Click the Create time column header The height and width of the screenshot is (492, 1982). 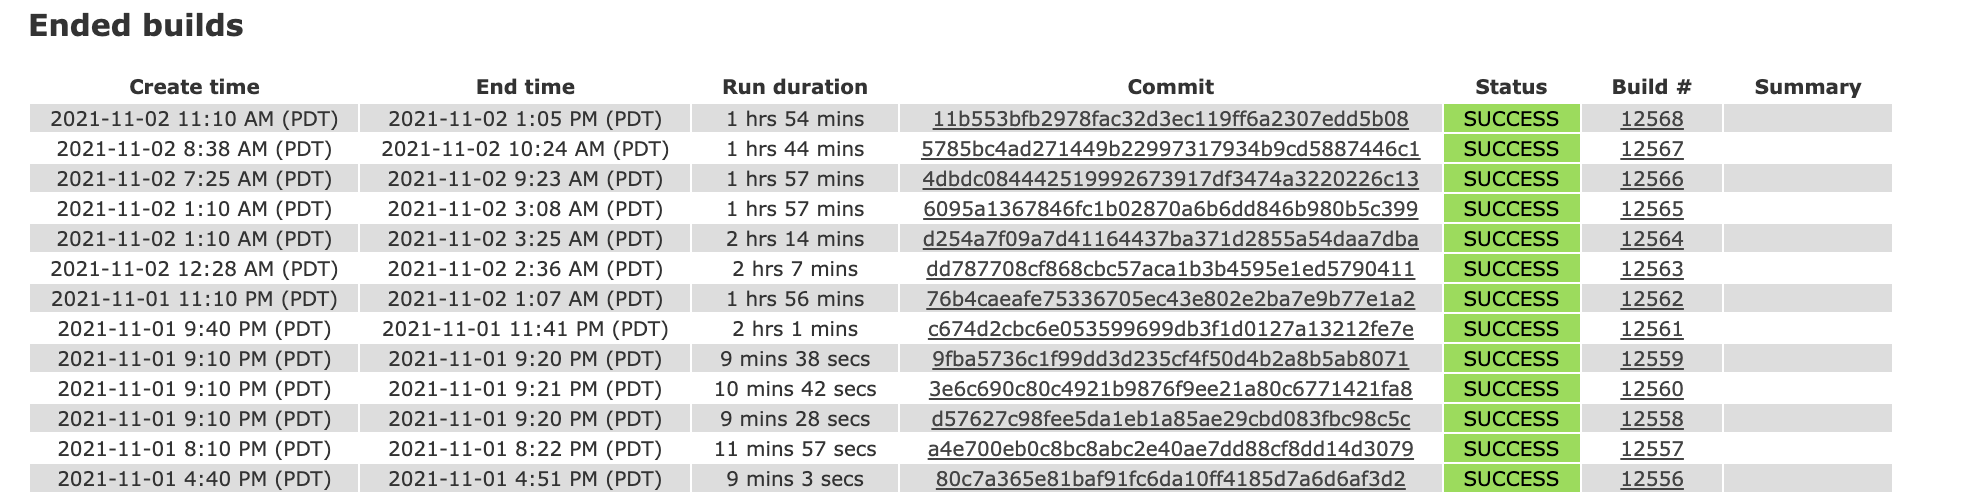(x=194, y=87)
